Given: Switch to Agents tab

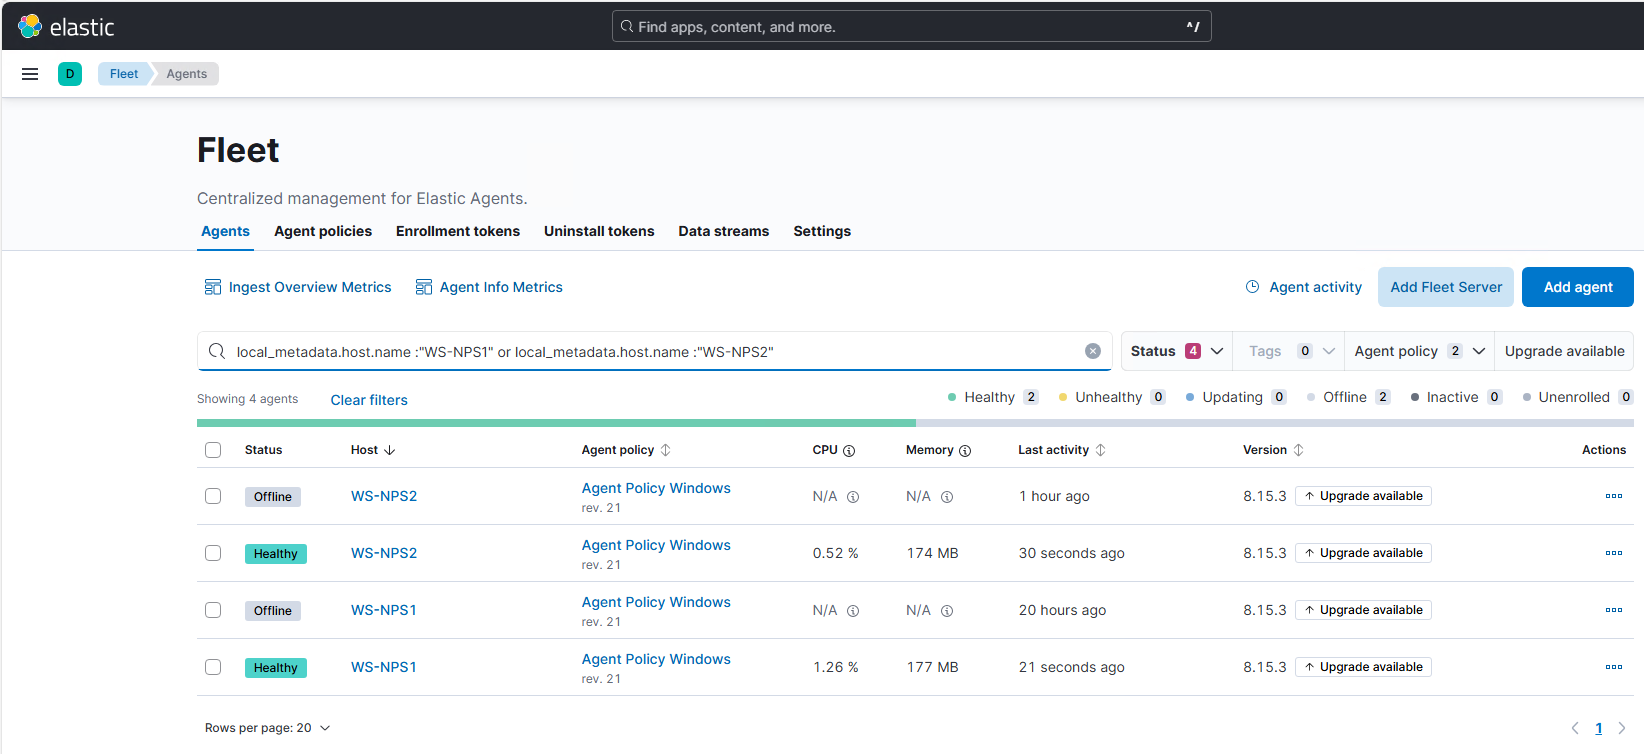Looking at the screenshot, I should [x=225, y=231].
